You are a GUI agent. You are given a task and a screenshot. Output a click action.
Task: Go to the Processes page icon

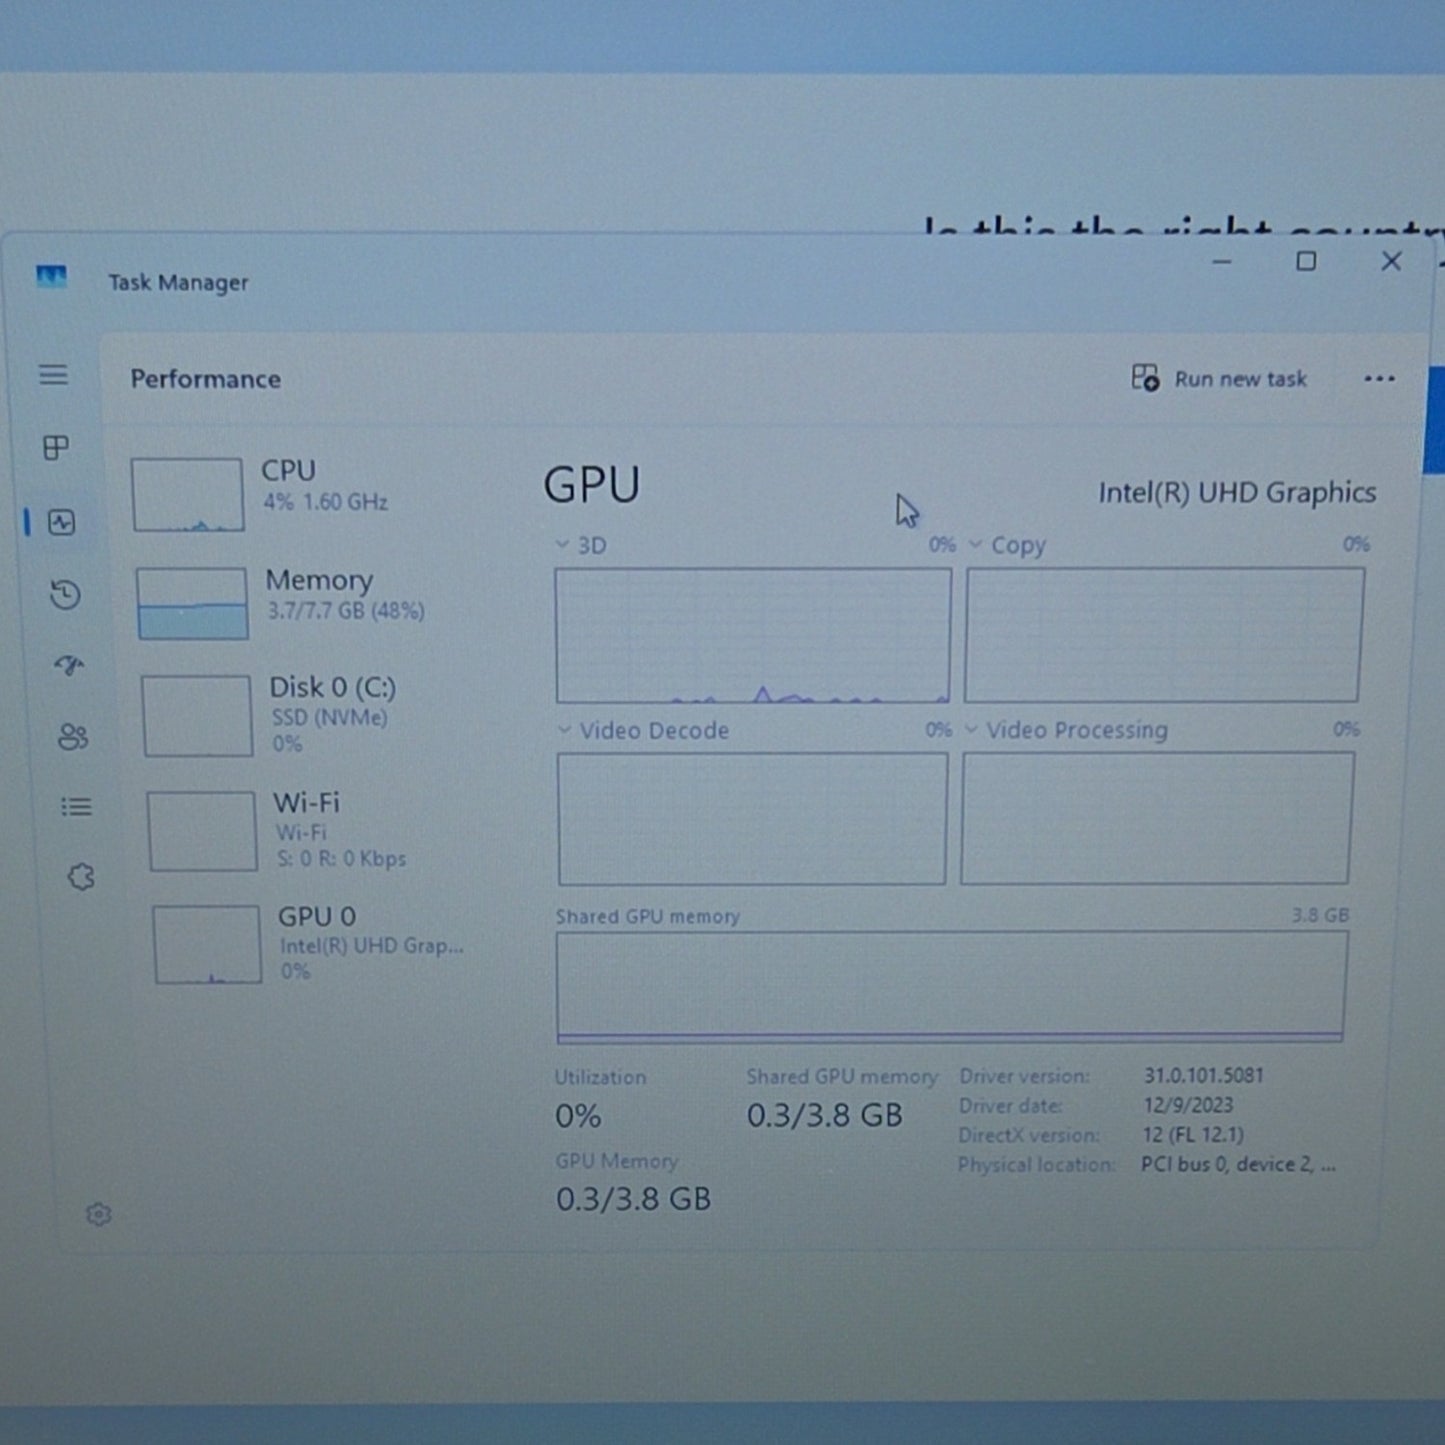pyautogui.click(x=56, y=447)
